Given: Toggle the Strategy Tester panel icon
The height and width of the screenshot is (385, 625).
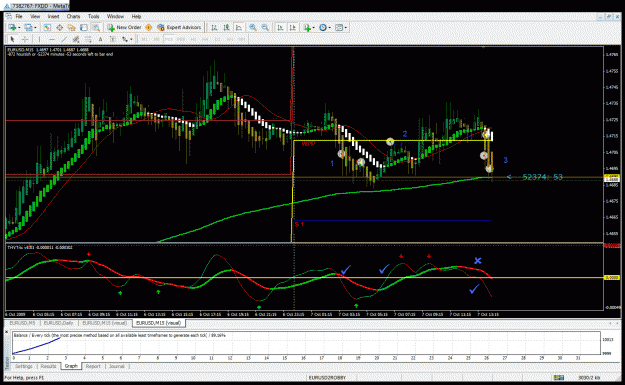Looking at the screenshot, I should click(x=96, y=28).
